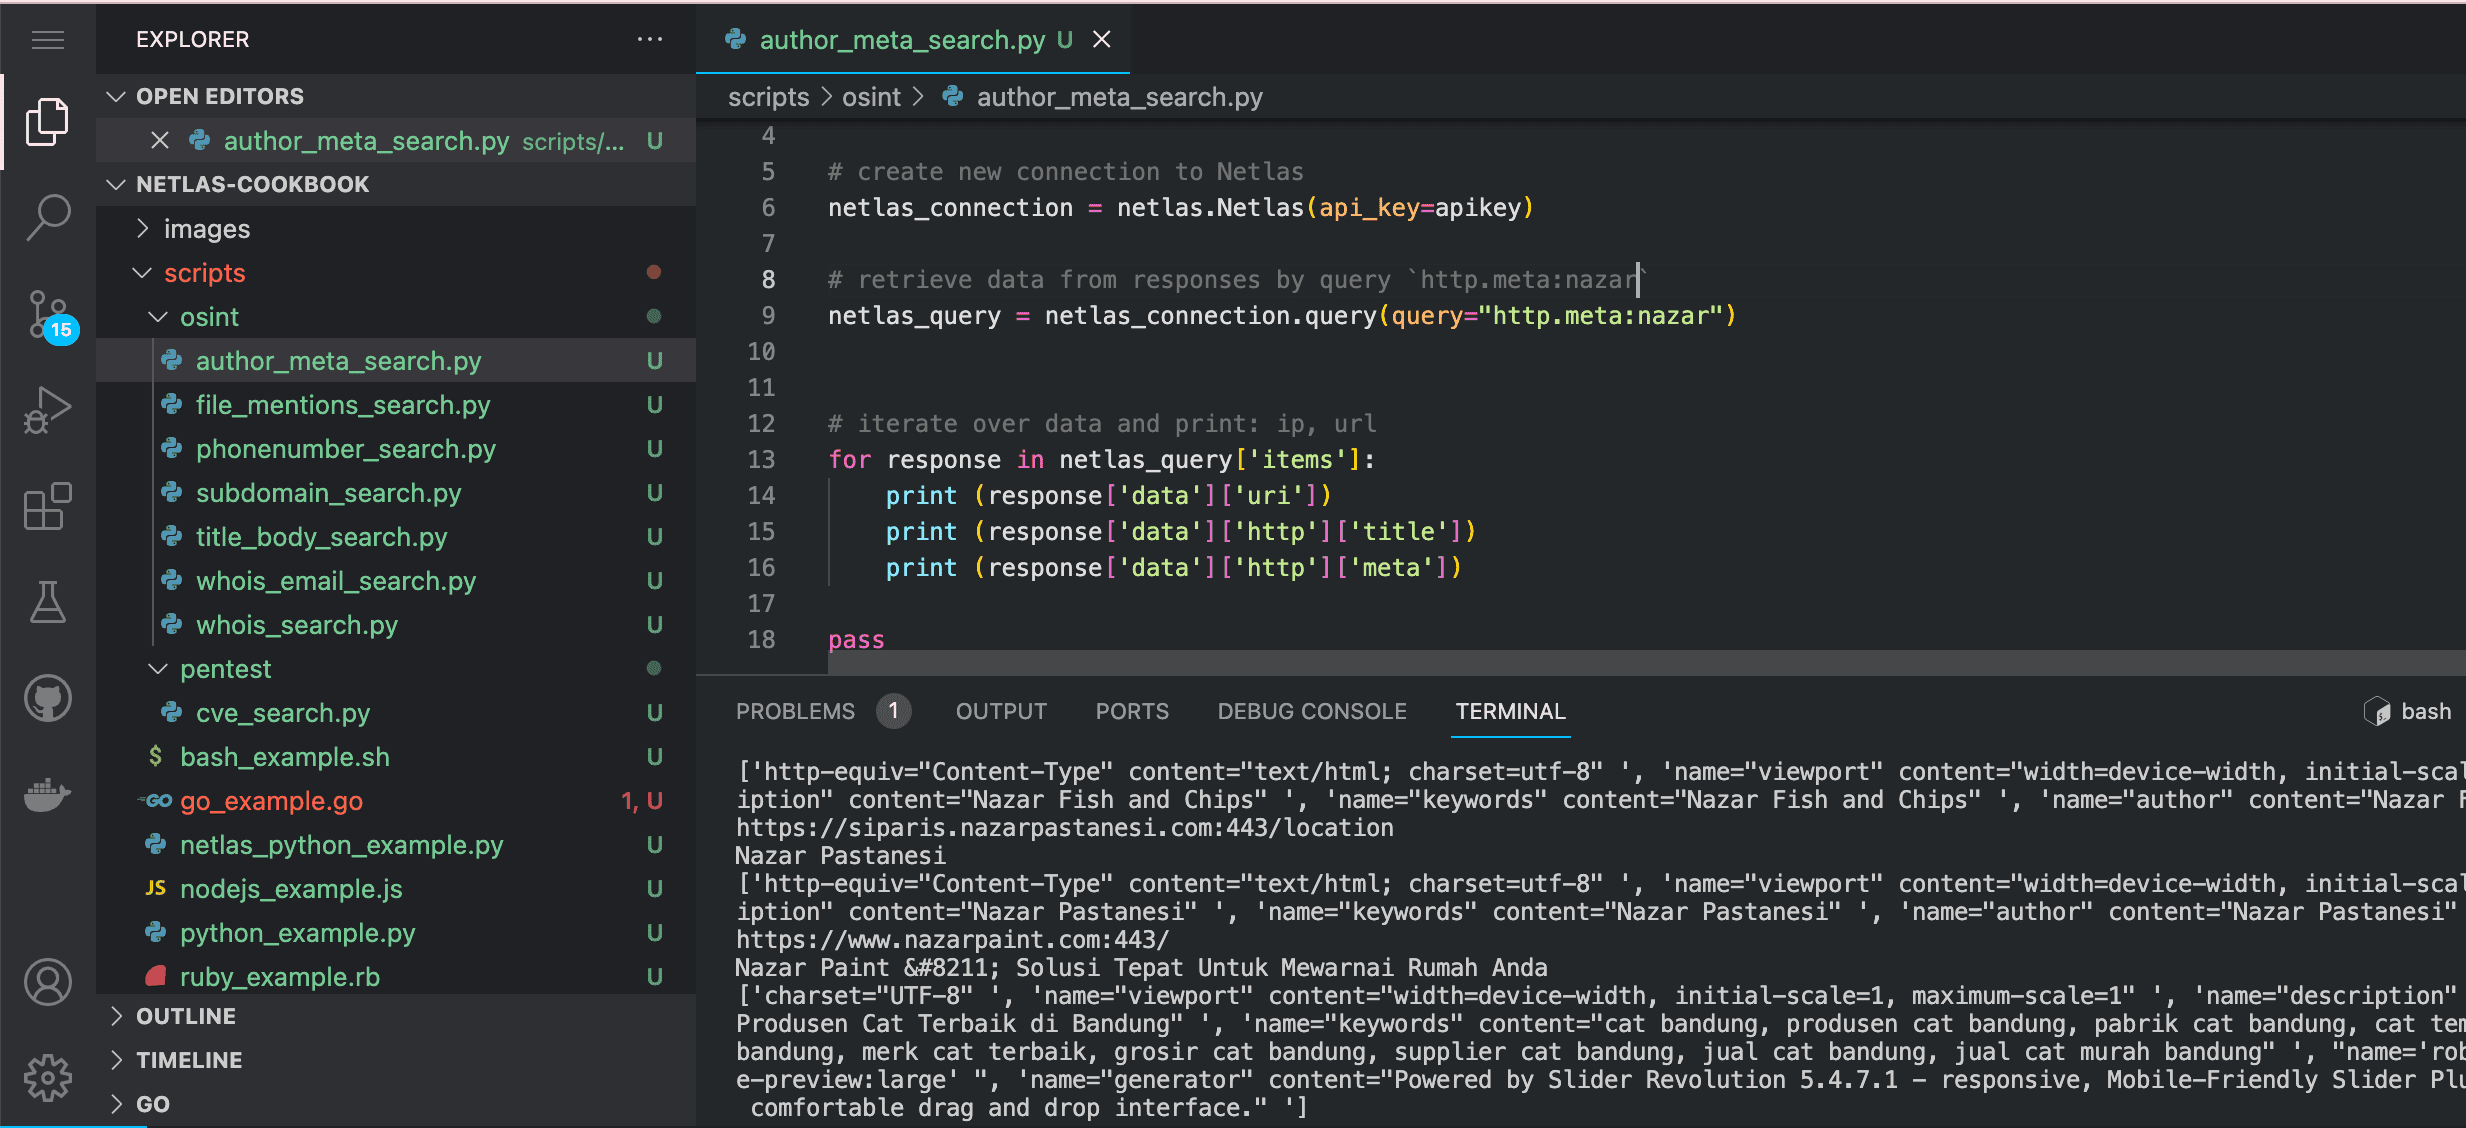Viewport: 2466px width, 1128px height.
Task: Expand the OUTLINE section
Action: pos(186,1016)
